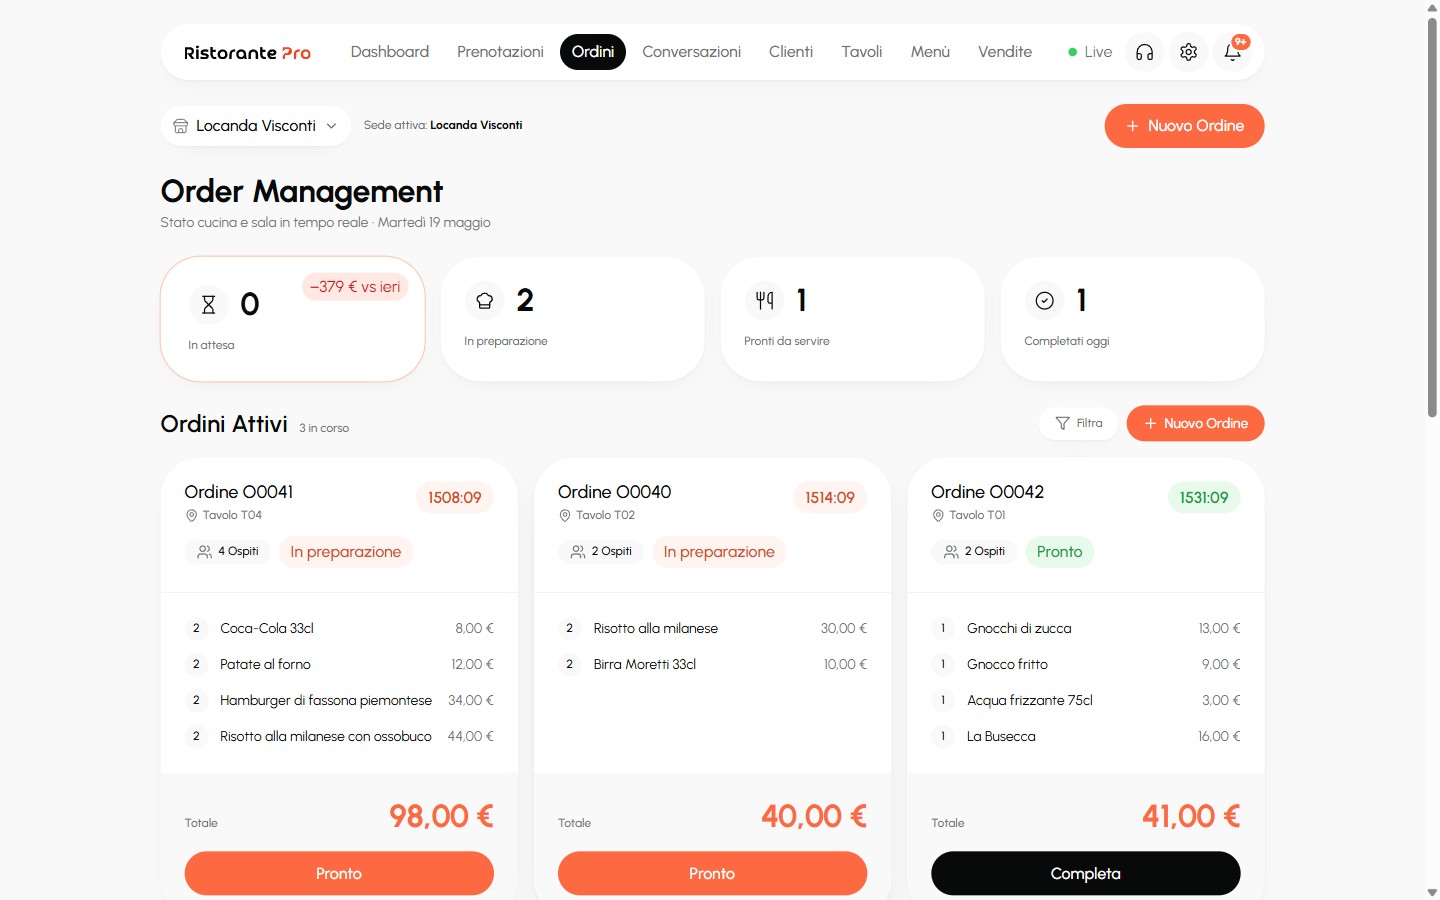The image size is (1440, 900).
Task: Click Risotto alla milanese con ossobuco item
Action: (339, 736)
